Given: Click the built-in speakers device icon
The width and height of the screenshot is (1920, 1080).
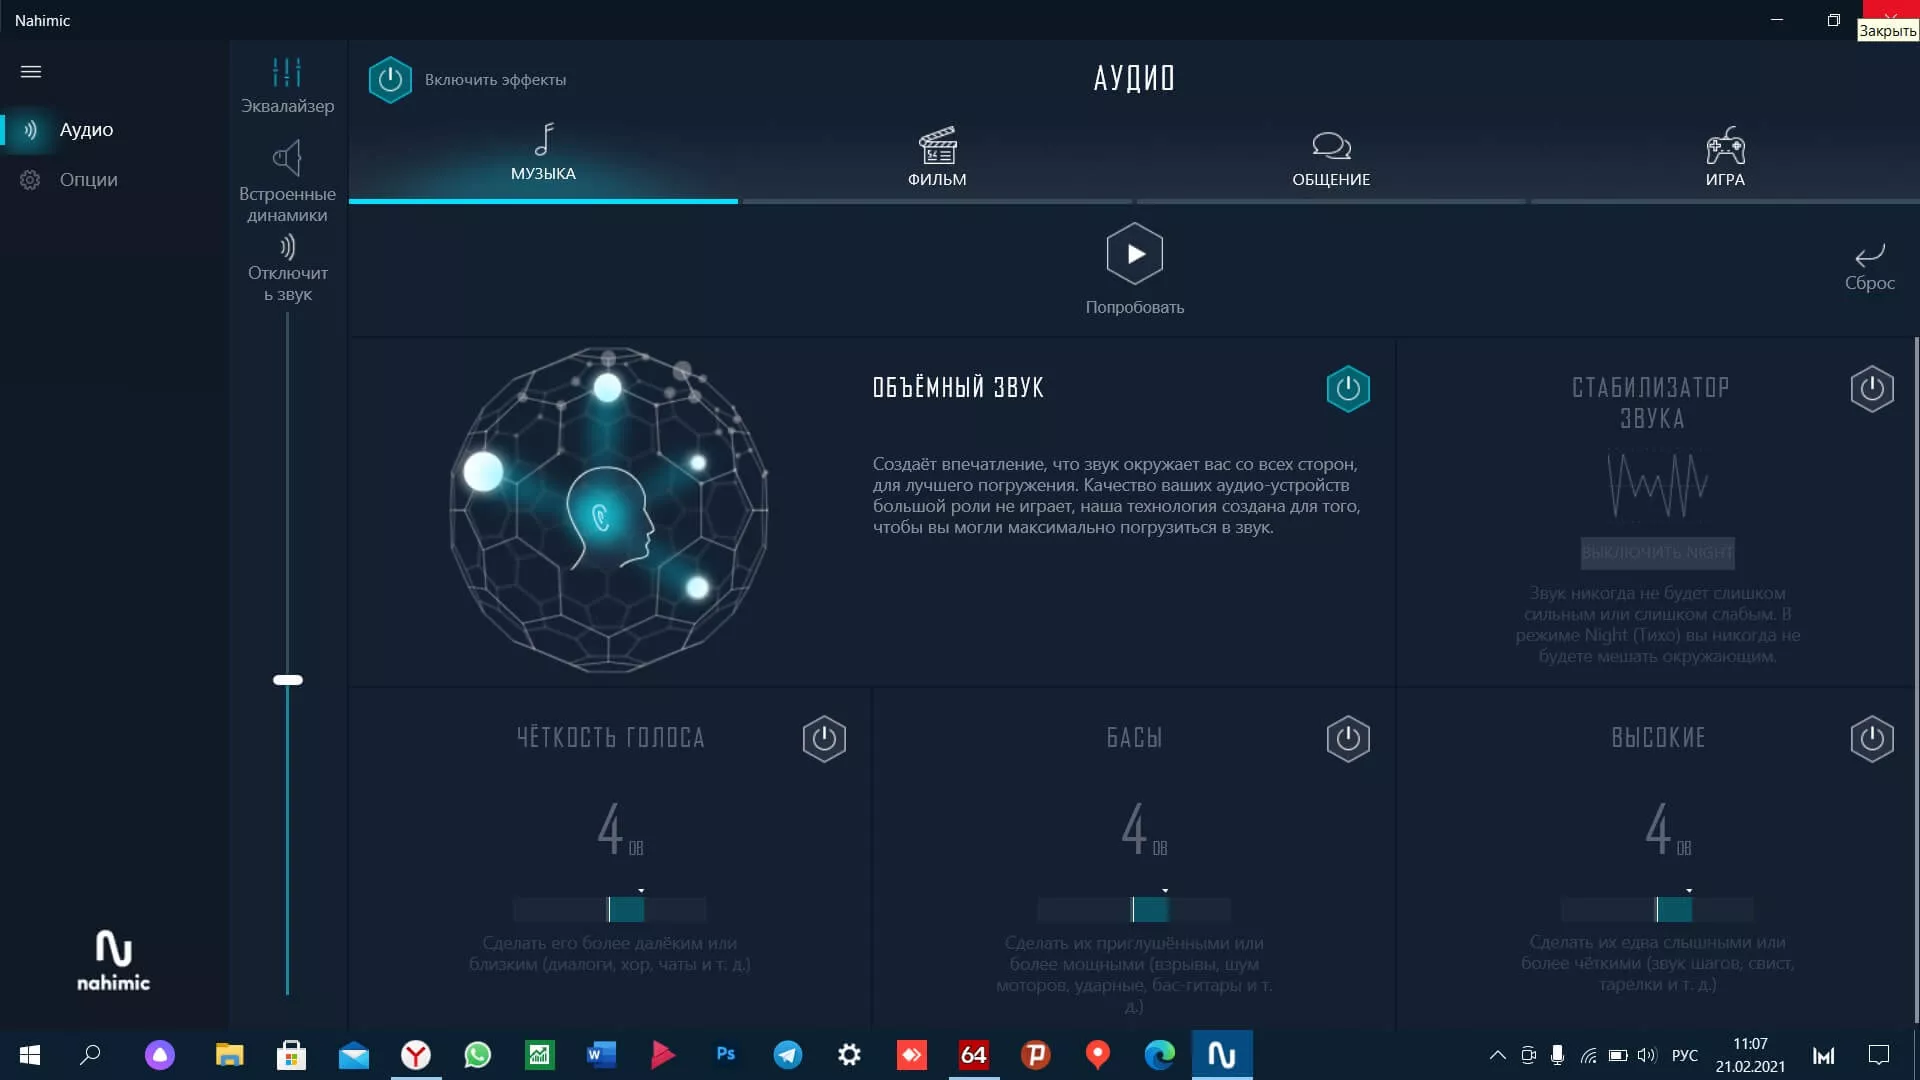Looking at the screenshot, I should (x=287, y=158).
